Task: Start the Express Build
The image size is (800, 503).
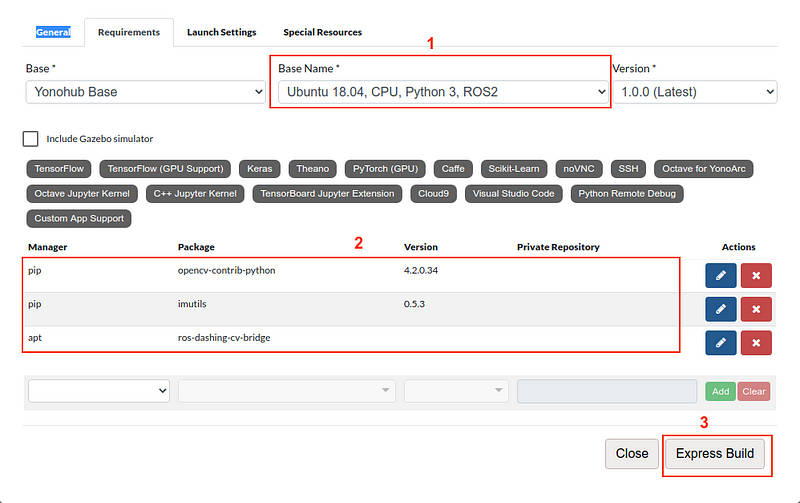Action: coord(715,454)
